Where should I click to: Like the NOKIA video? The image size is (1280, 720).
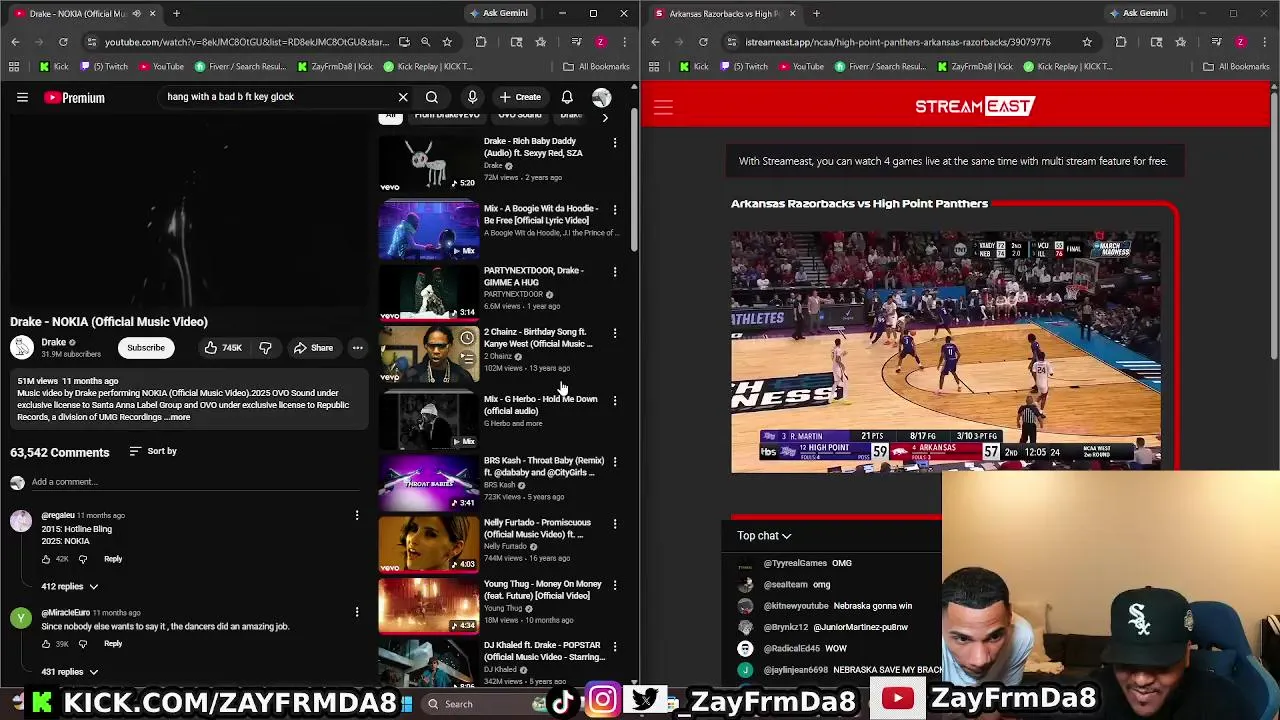(x=224, y=348)
